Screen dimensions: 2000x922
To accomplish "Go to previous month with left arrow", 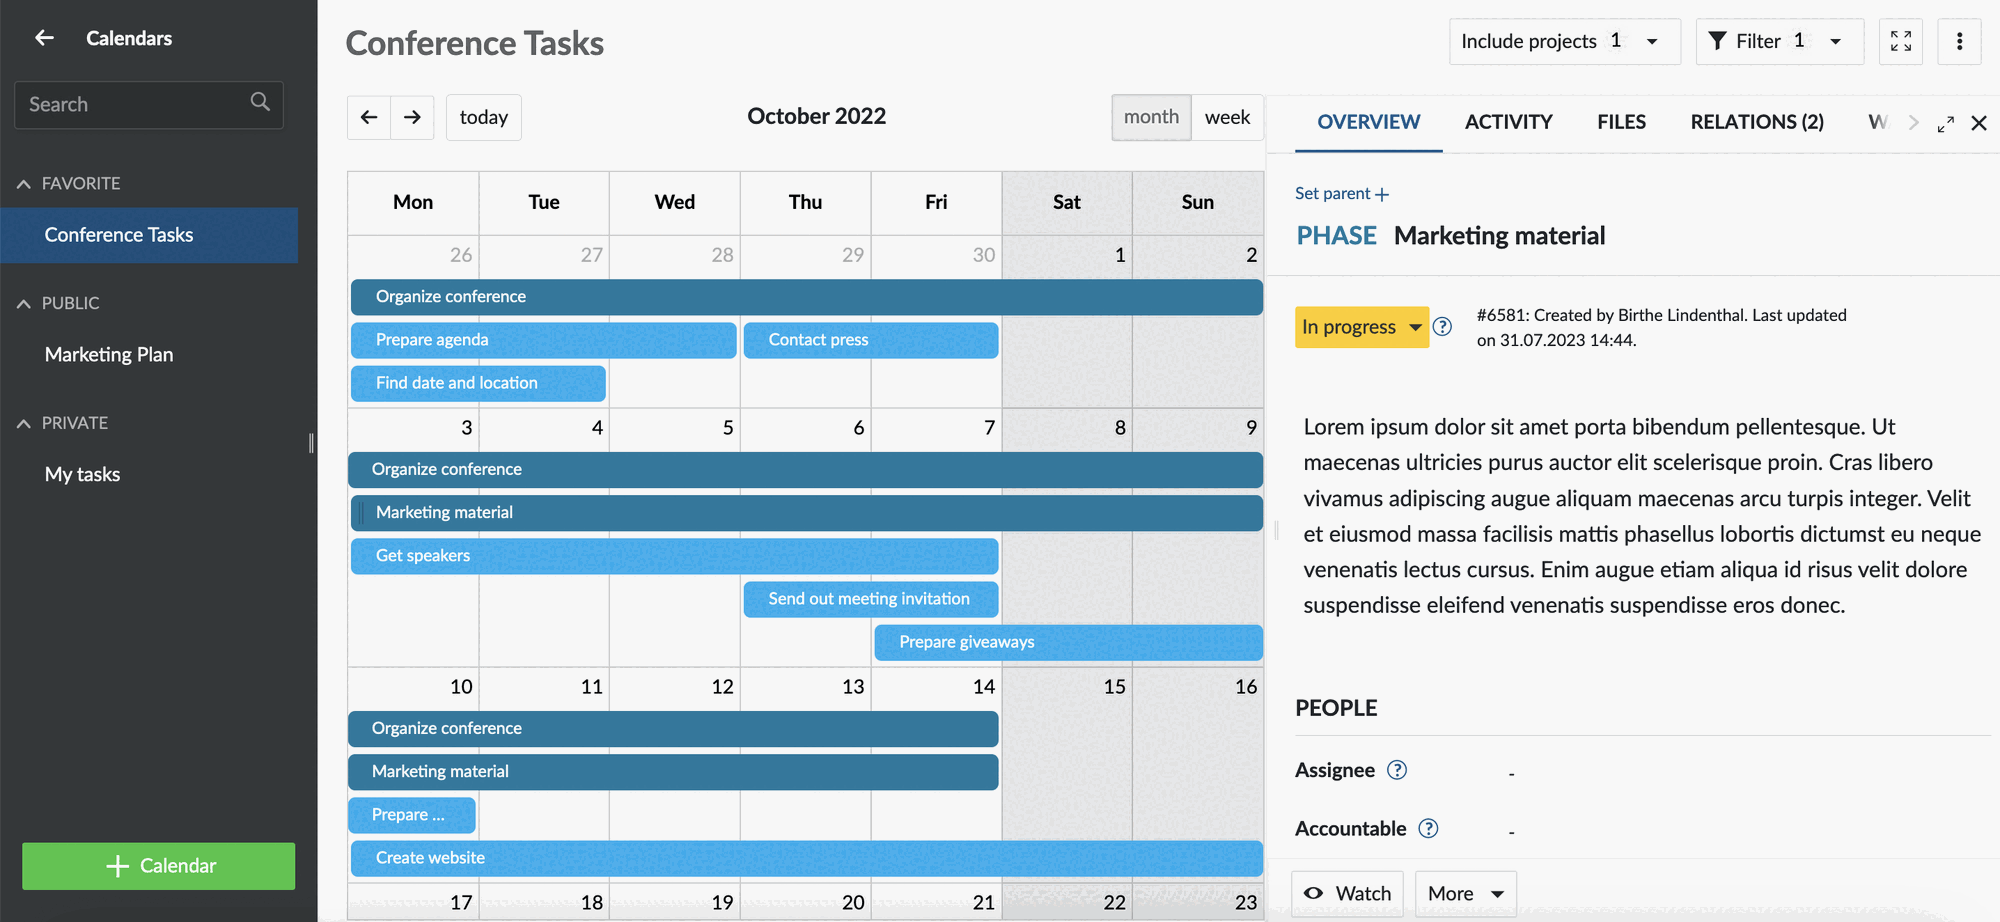I will (369, 117).
